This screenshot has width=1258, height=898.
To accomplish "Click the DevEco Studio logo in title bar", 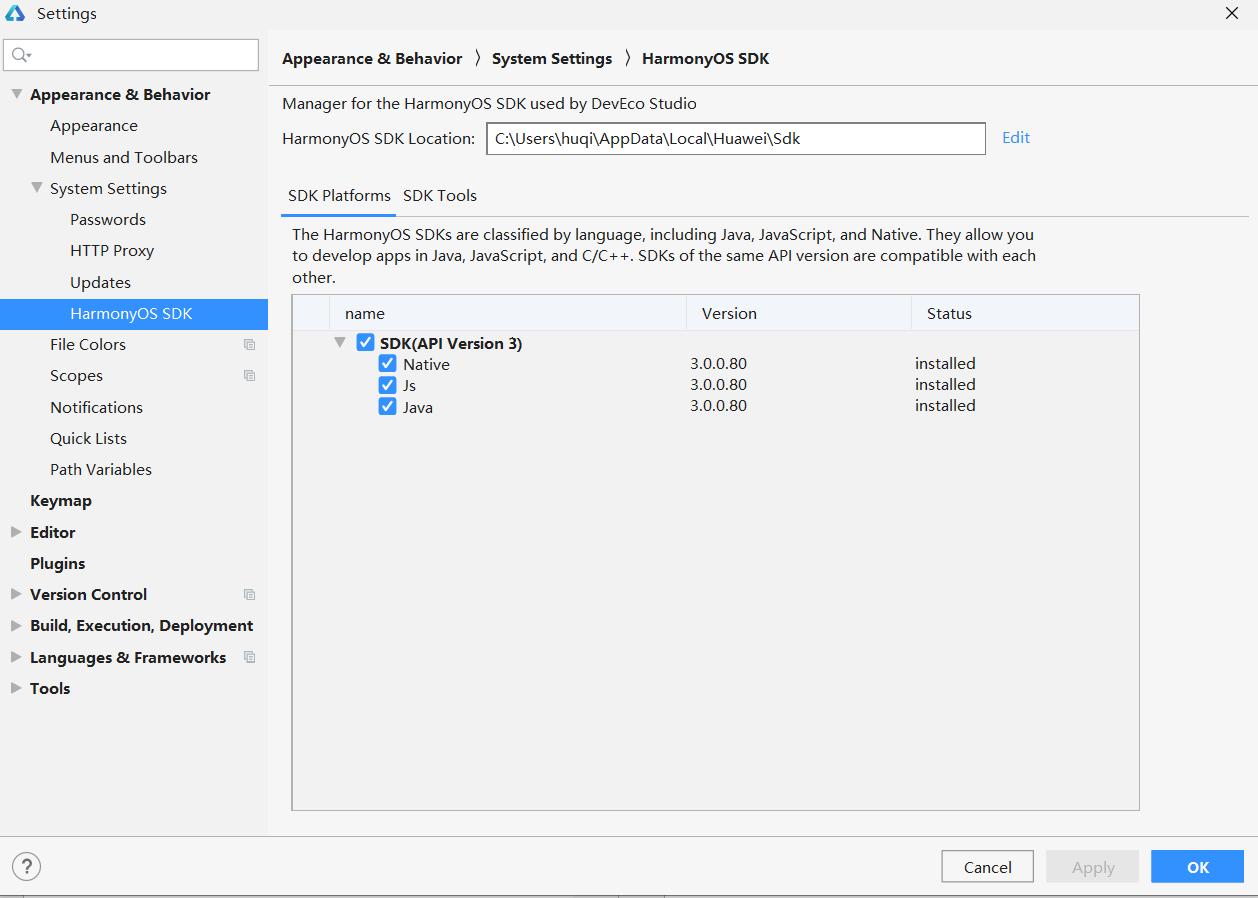I will 15,14.
